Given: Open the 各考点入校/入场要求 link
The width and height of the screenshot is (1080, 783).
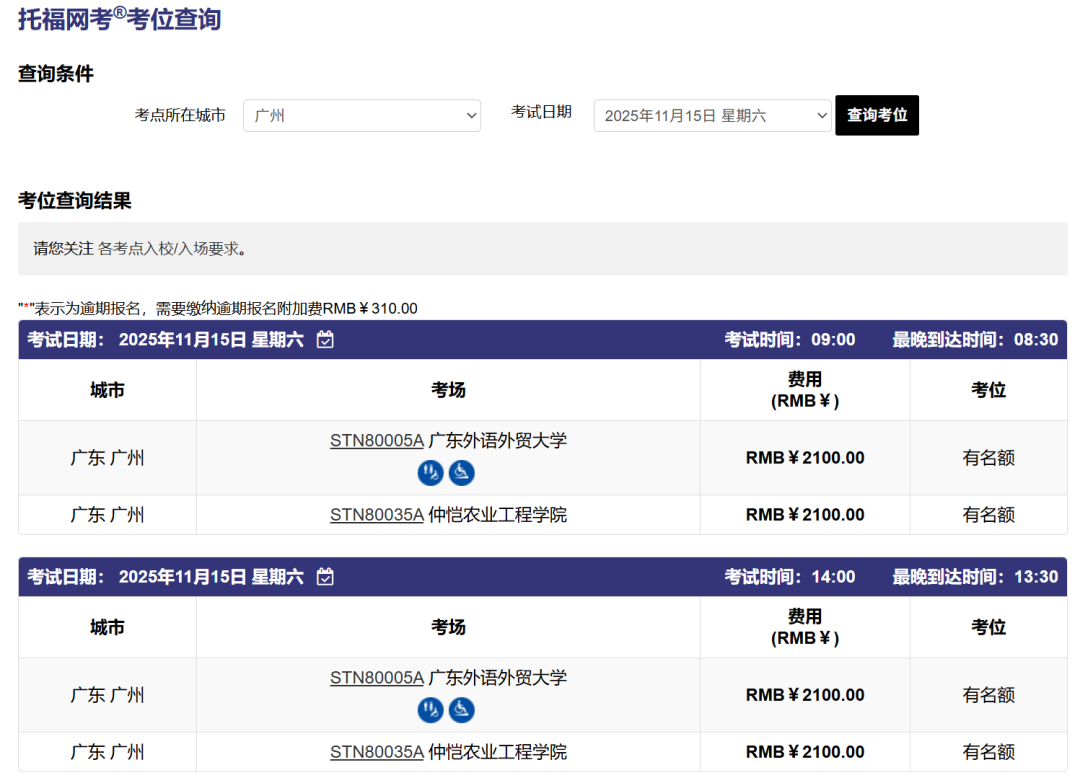Looking at the screenshot, I should click(x=171, y=249).
